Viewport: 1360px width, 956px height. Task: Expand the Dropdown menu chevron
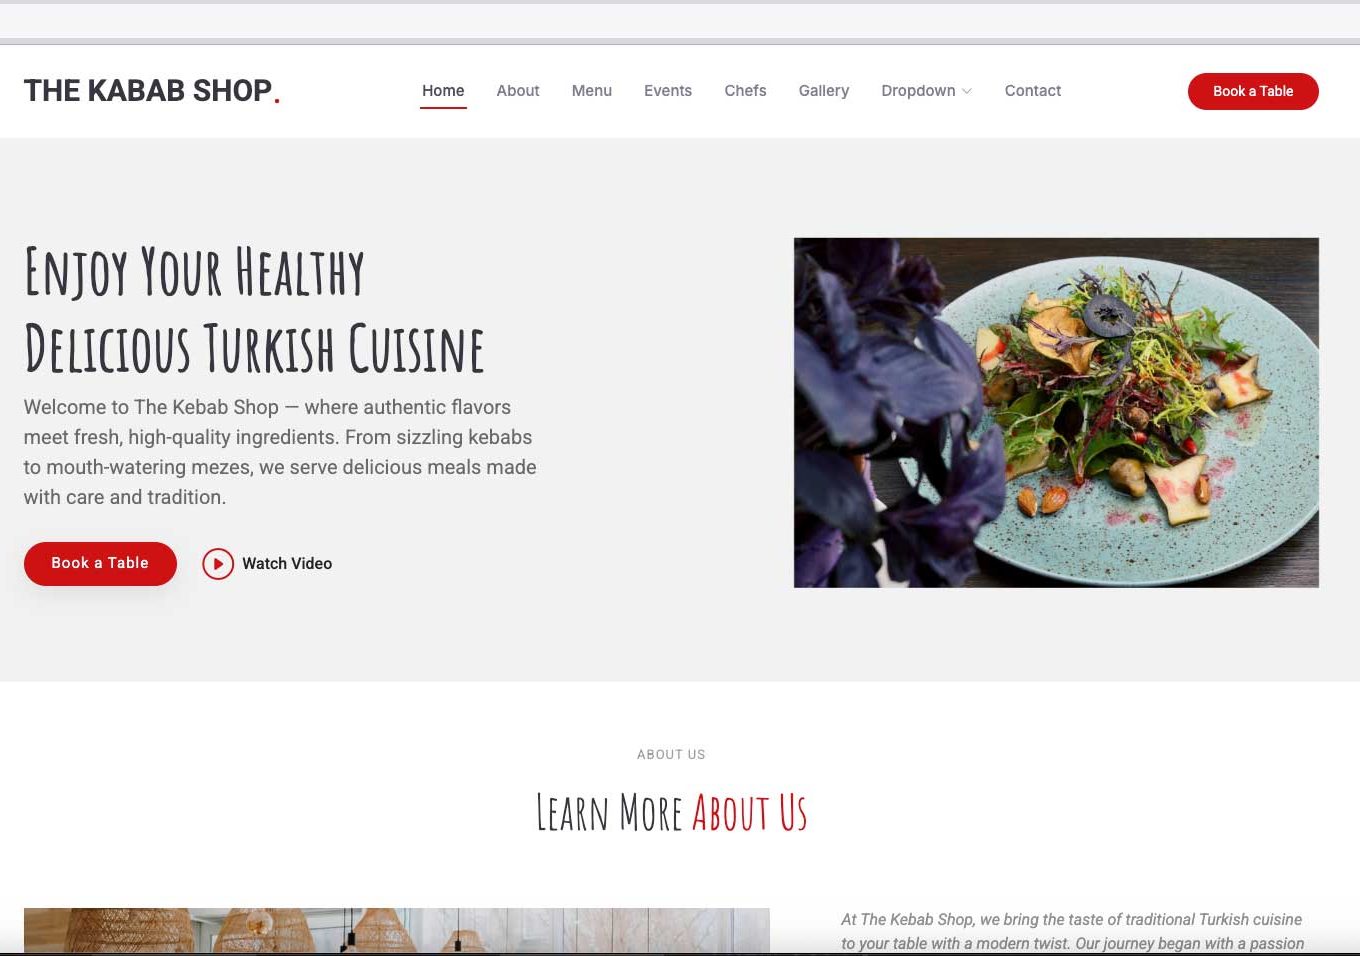(967, 91)
